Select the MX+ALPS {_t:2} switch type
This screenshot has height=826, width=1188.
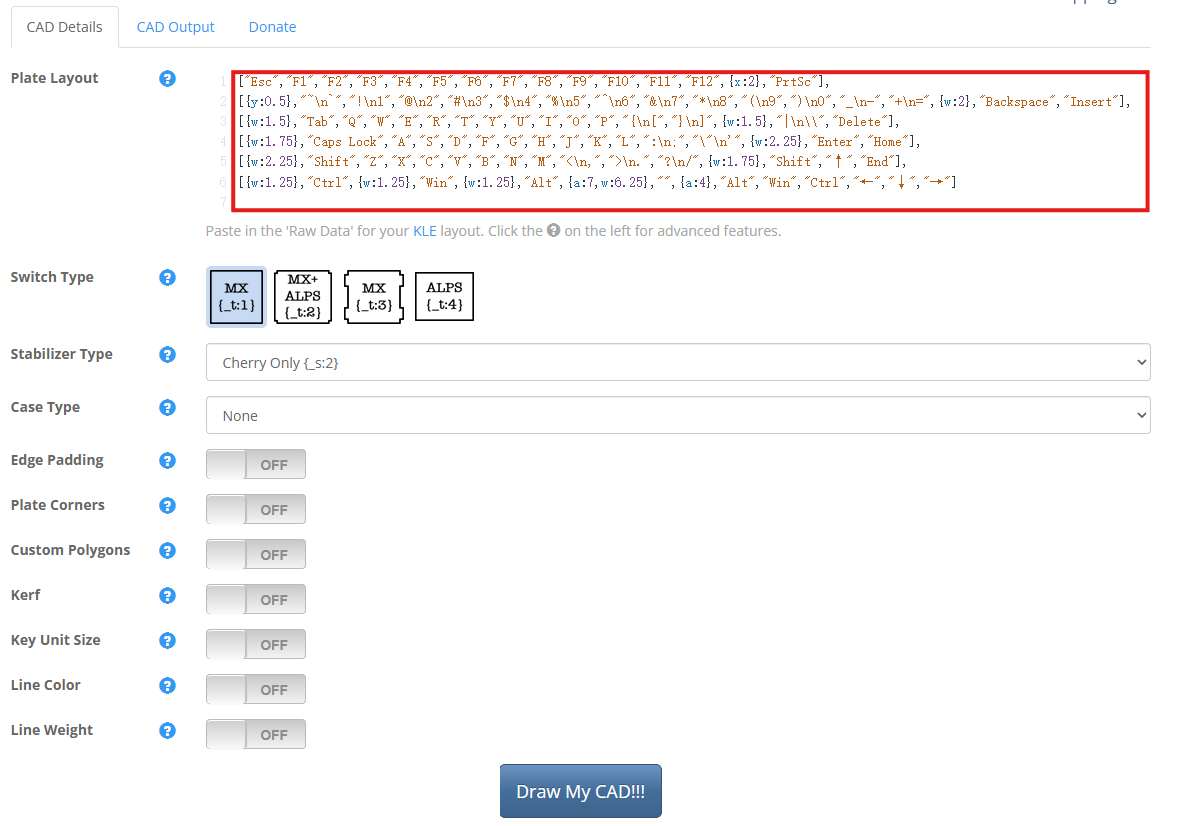(x=302, y=297)
